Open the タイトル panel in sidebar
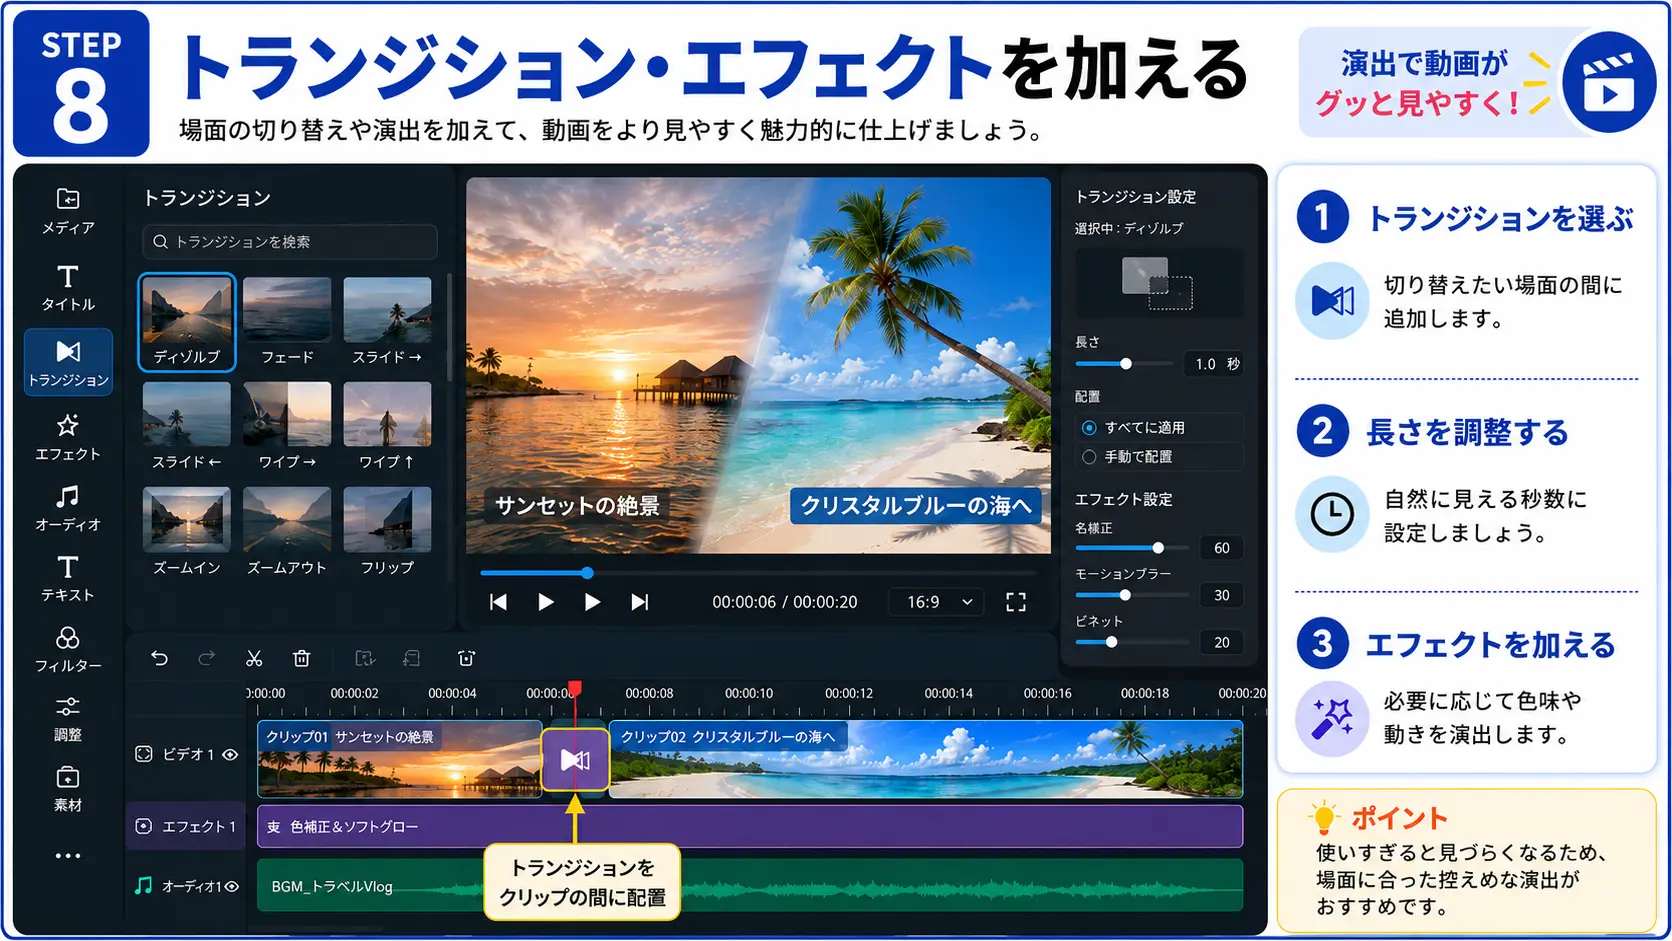Screen dimensions: 1672x941 pos(68,288)
